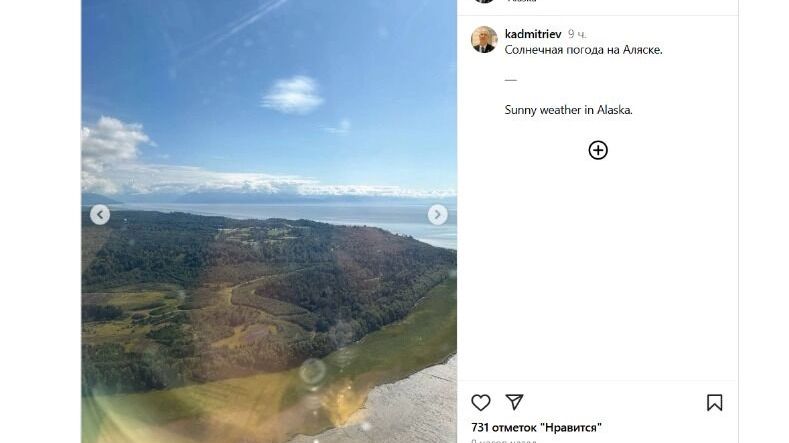Click the small white cloud in the photo
The image size is (789, 443).
pos(292,95)
